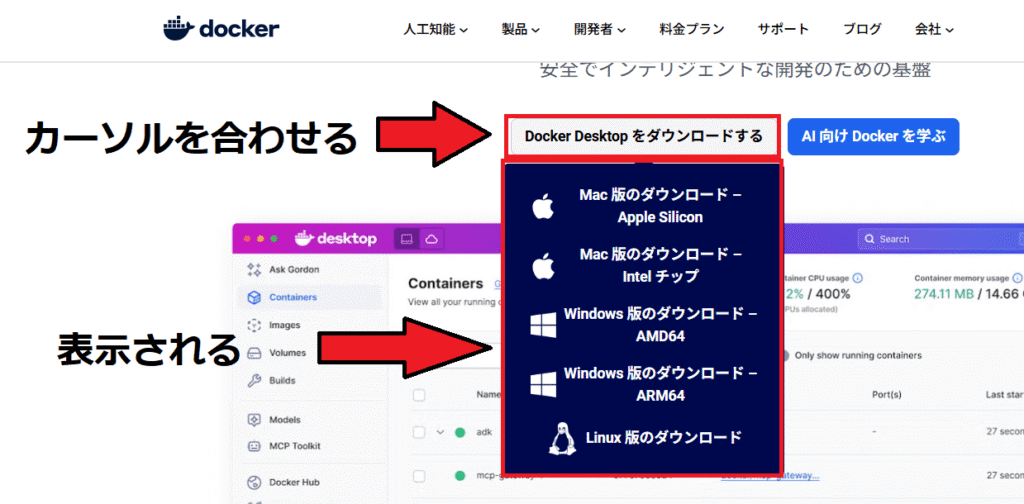Tick the select-all checkbox in table header

419,395
